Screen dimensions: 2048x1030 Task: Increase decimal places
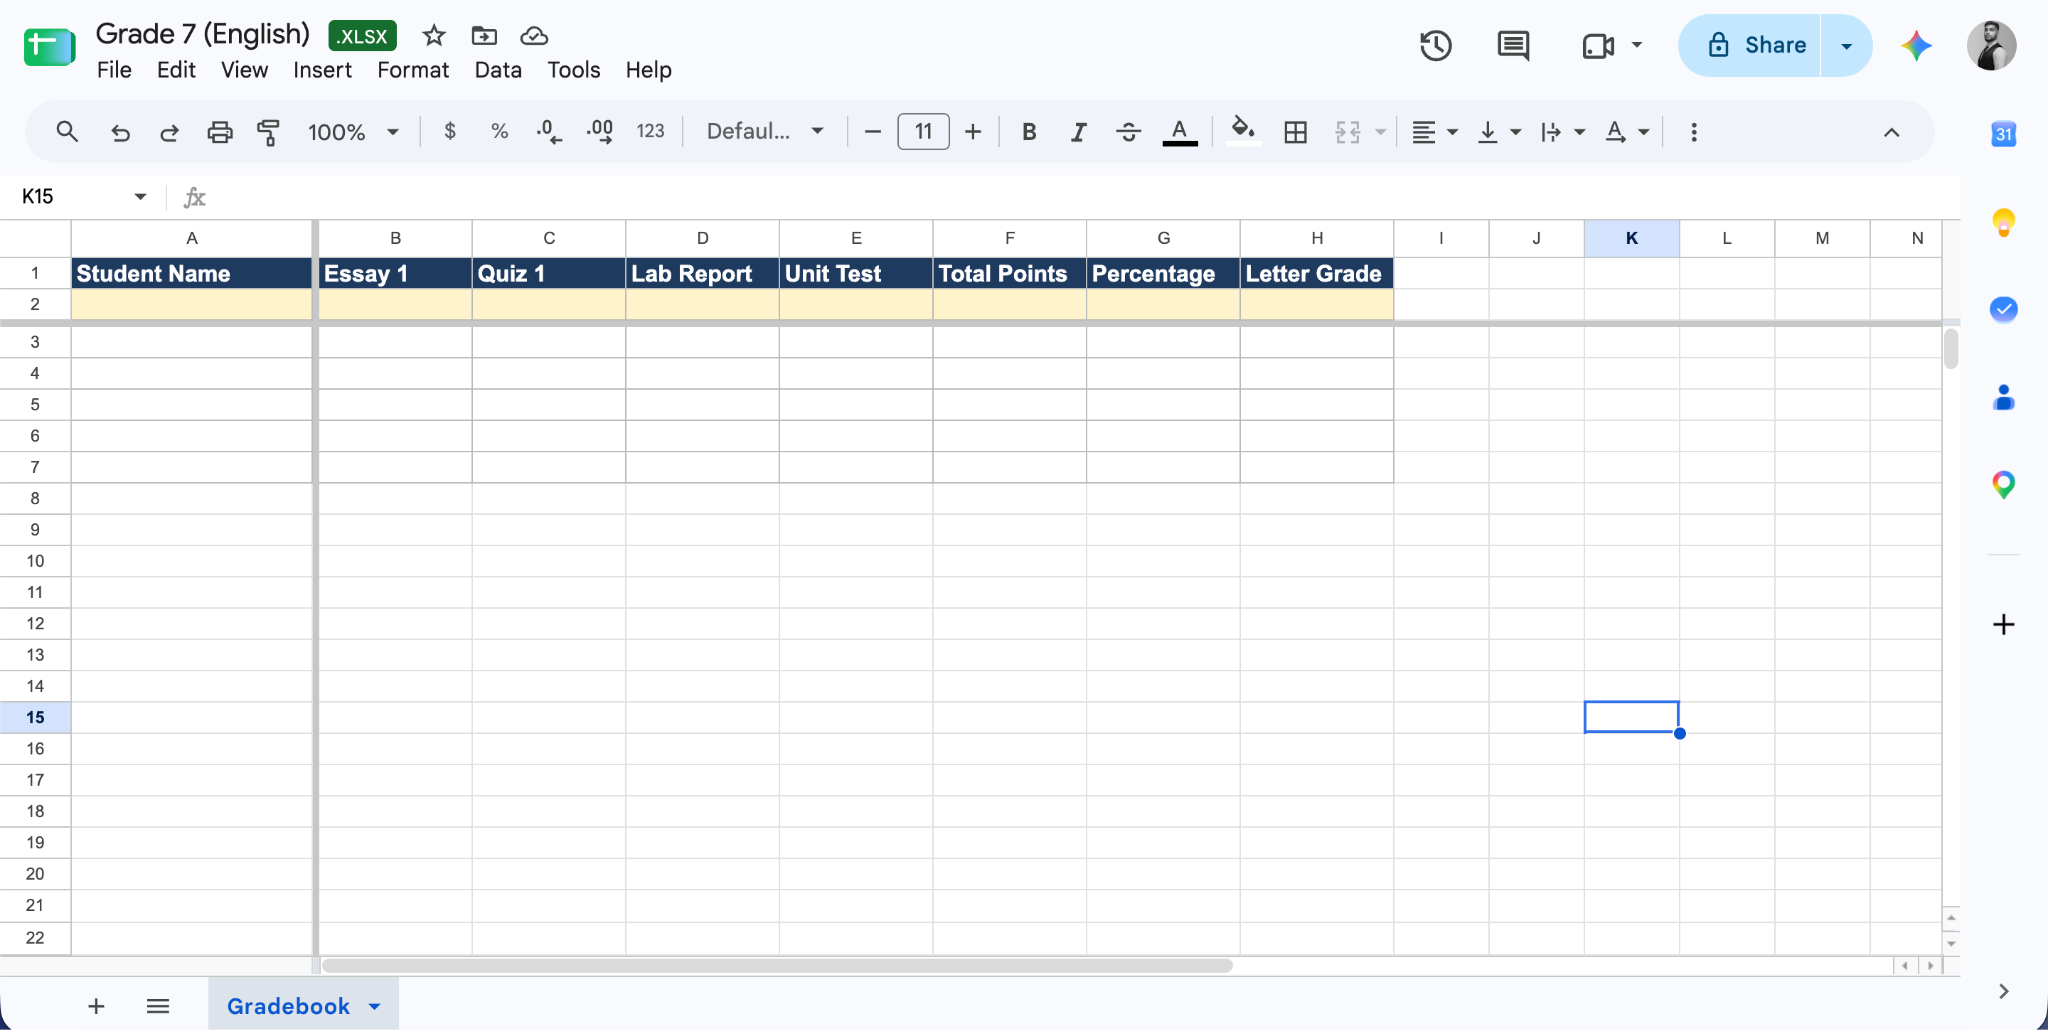(x=600, y=132)
